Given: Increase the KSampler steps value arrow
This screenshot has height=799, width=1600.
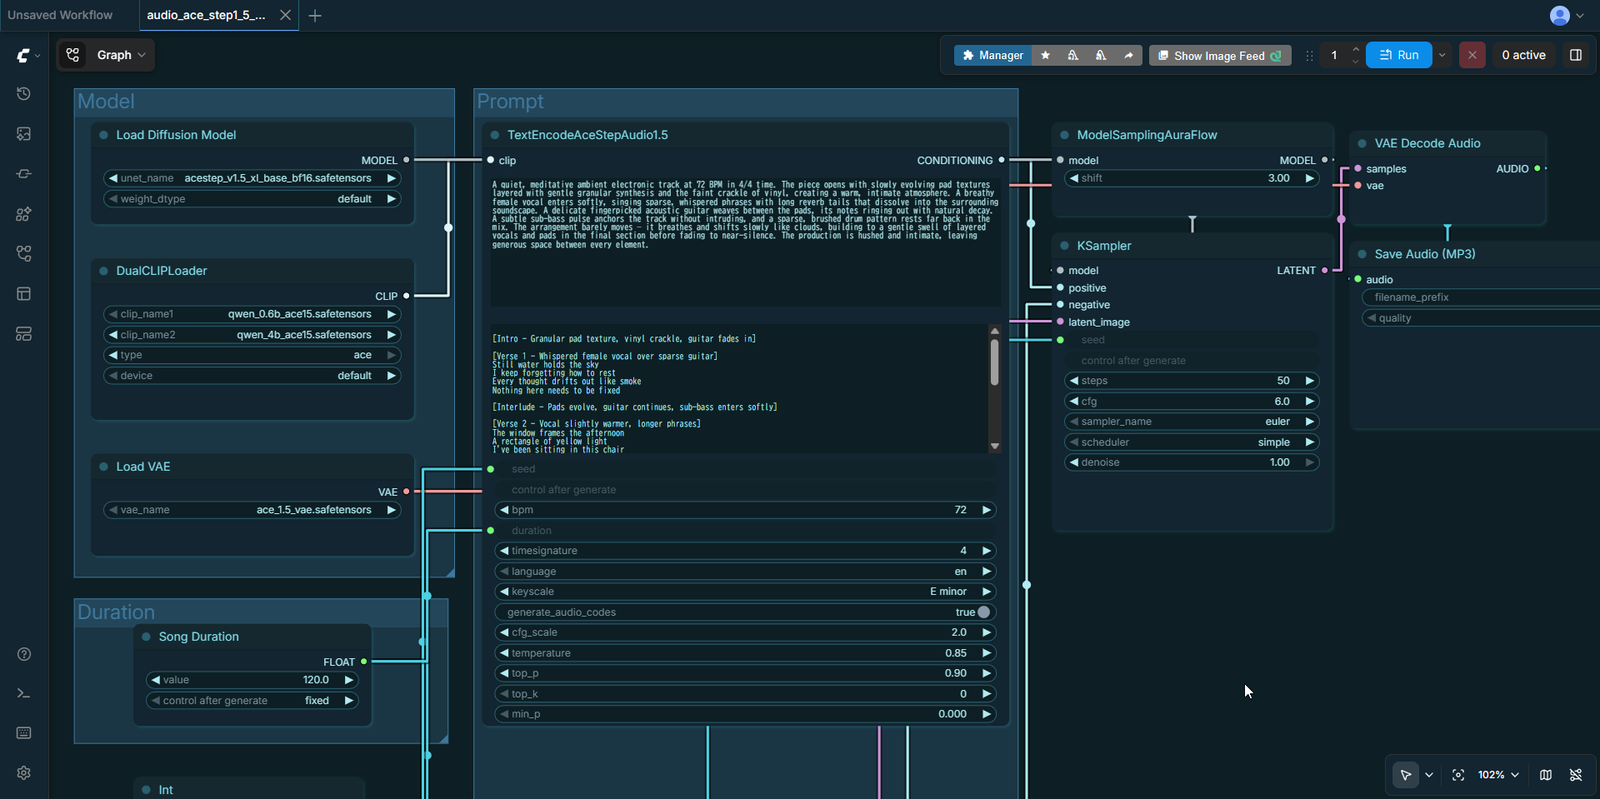Looking at the screenshot, I should [1310, 381].
